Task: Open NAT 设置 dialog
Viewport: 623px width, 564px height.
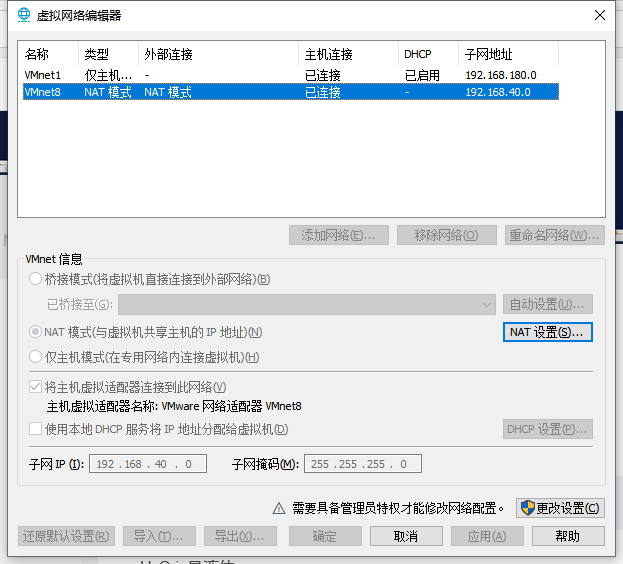Action: 548,332
